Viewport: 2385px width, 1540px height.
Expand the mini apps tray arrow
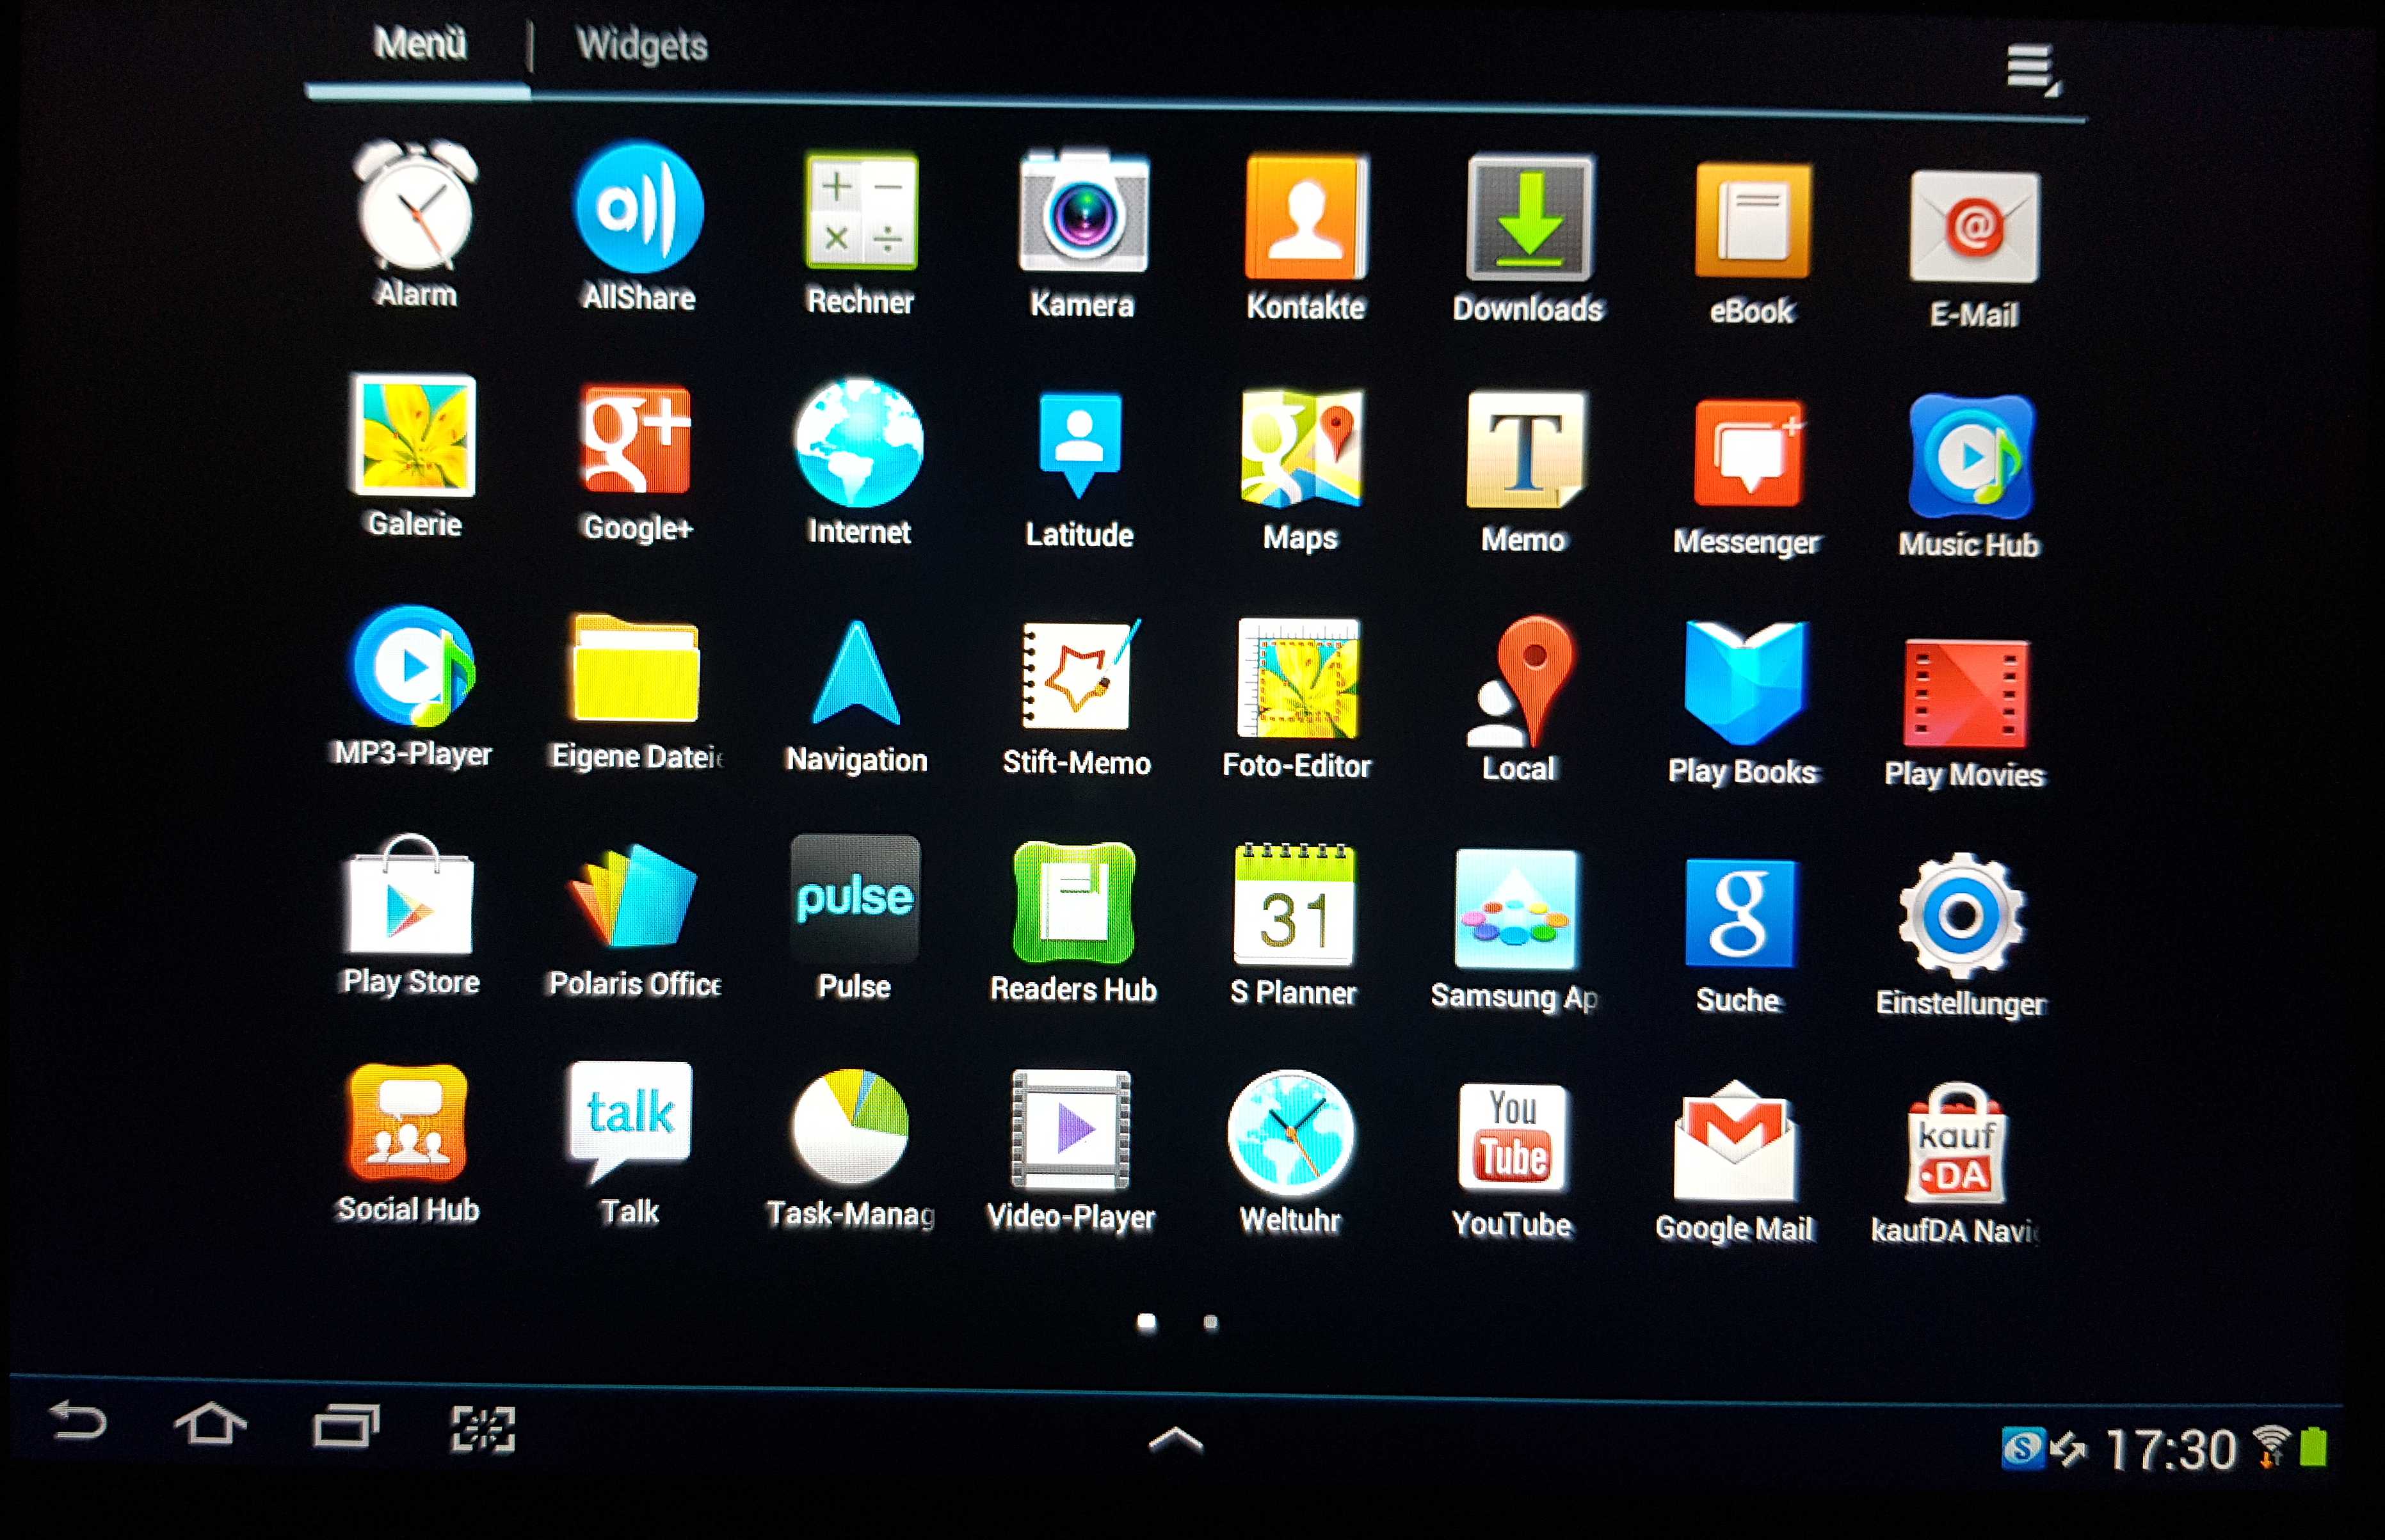click(x=1176, y=1439)
